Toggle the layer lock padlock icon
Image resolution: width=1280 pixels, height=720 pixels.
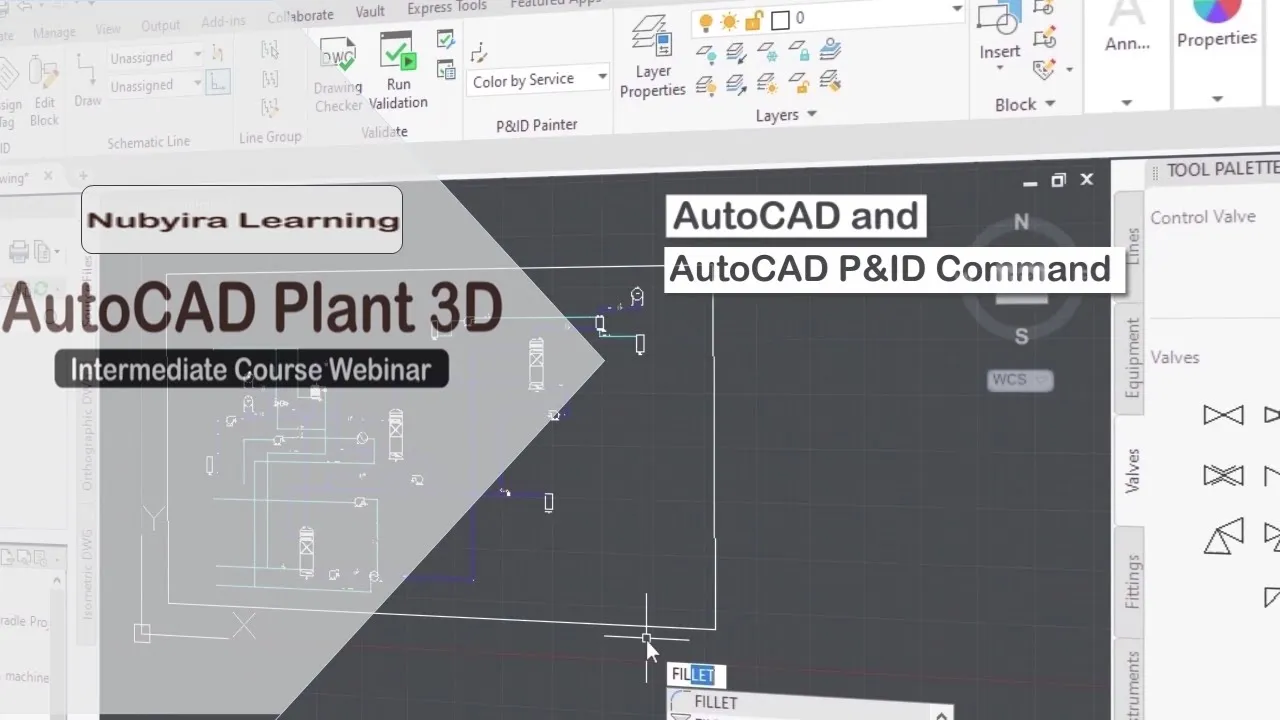[x=755, y=21]
